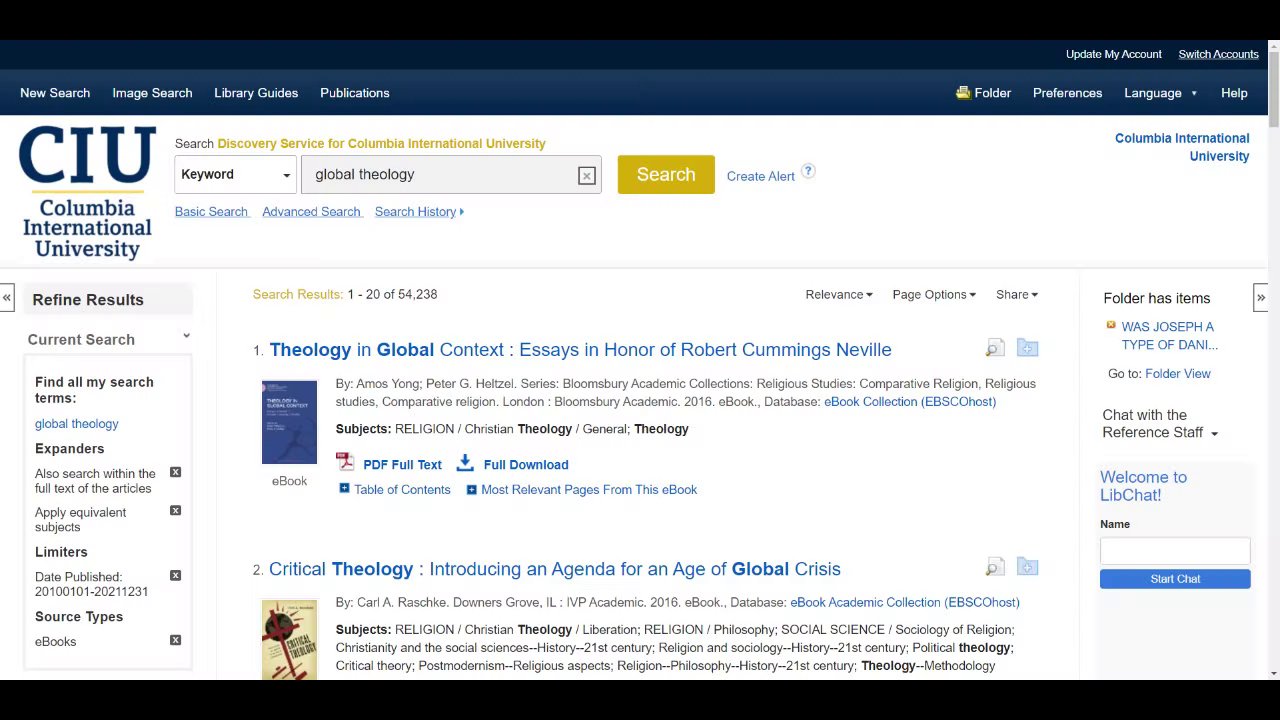
Task: Expand Table of Contents plus icon
Action: [344, 489]
